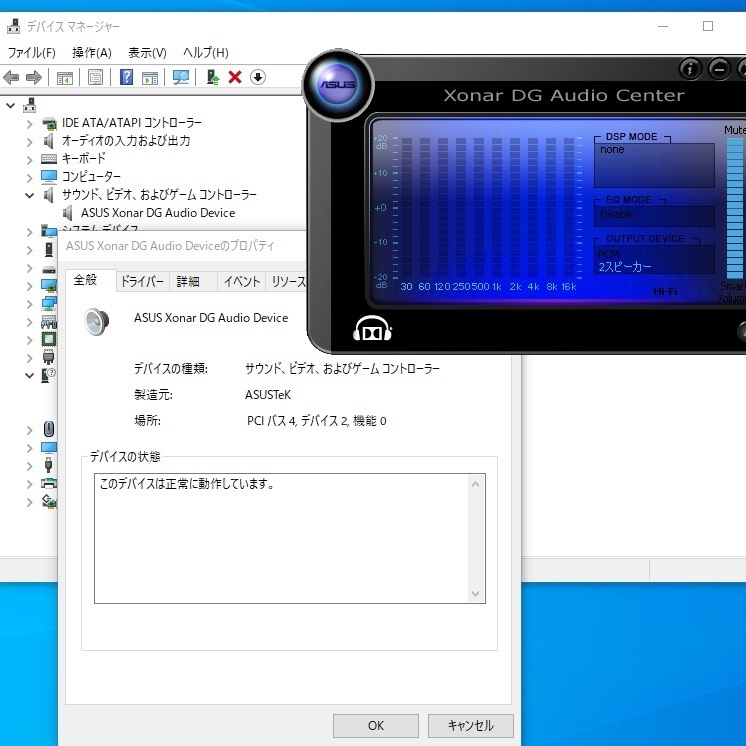The image size is (746, 746).
Task: Collapse the サウンド、ビデオ、およびゲーム コントローラー node
Action: click(x=29, y=195)
